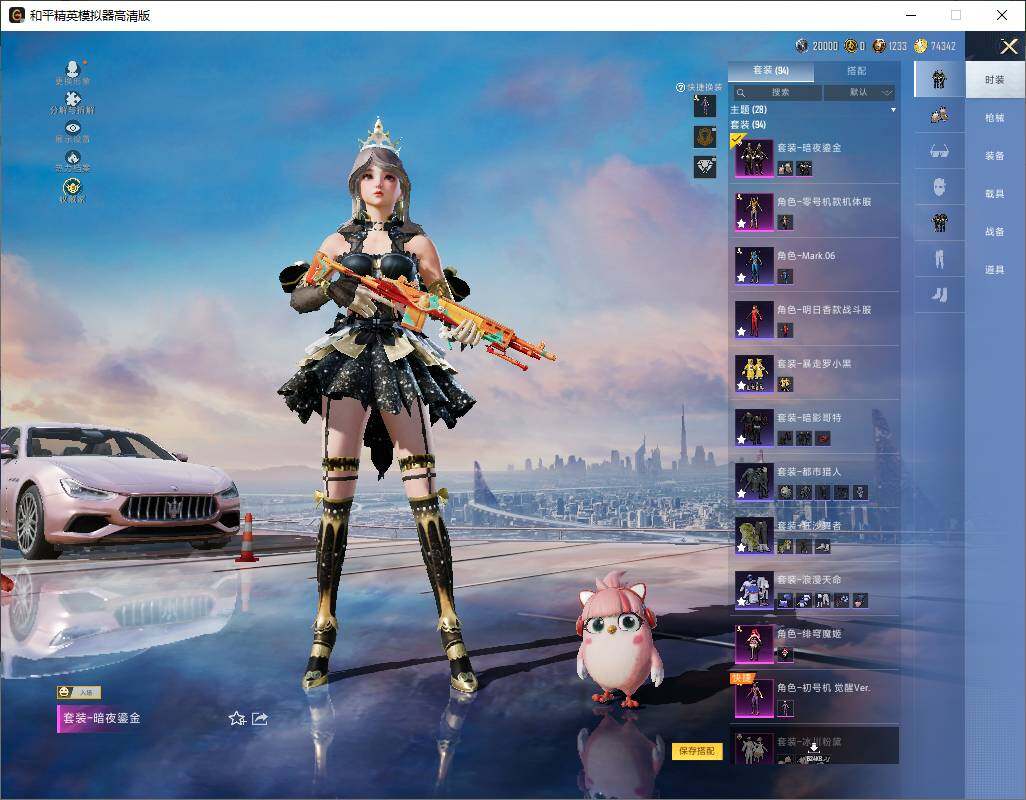1026x800 pixels.
Task: Click the 74342 gold coin icon
Action: click(x=921, y=46)
